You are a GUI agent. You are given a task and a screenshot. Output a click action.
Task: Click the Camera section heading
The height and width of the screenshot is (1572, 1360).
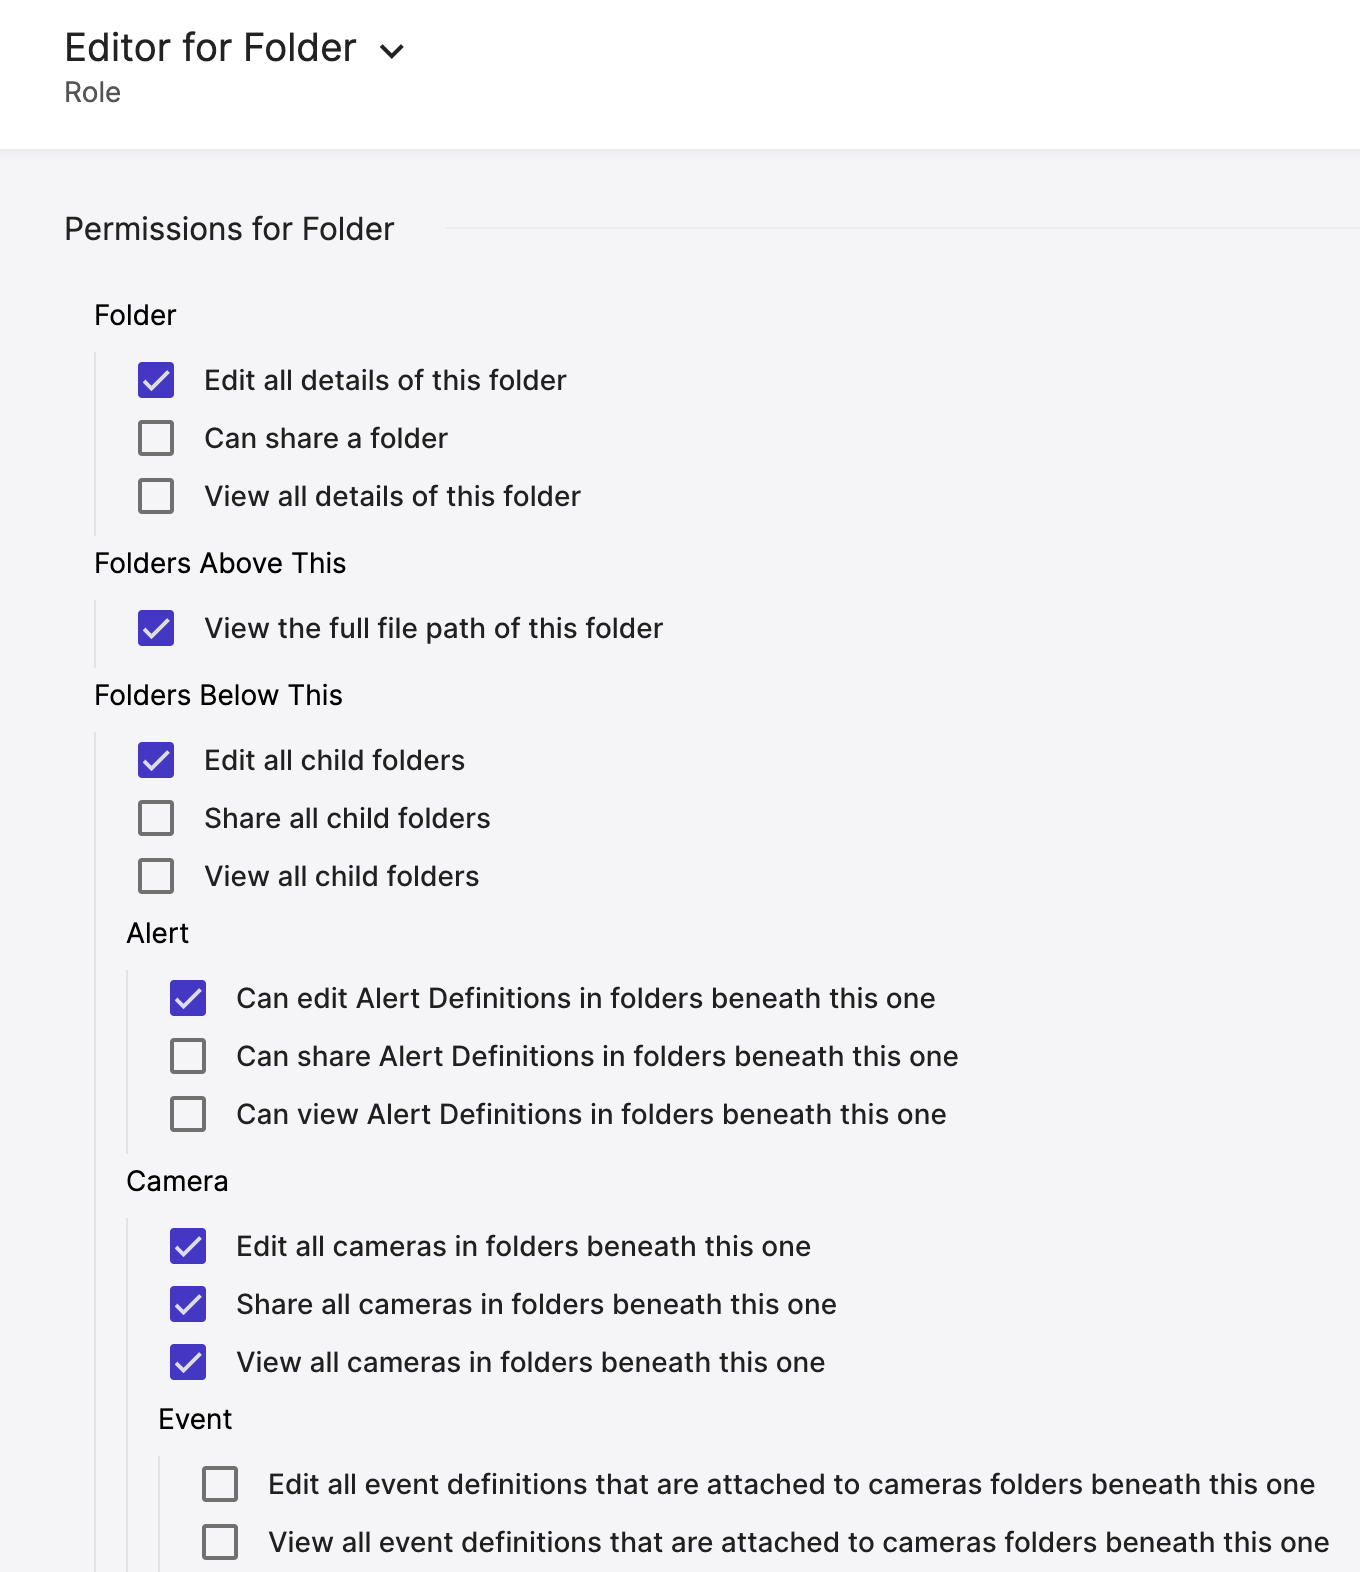click(177, 1181)
